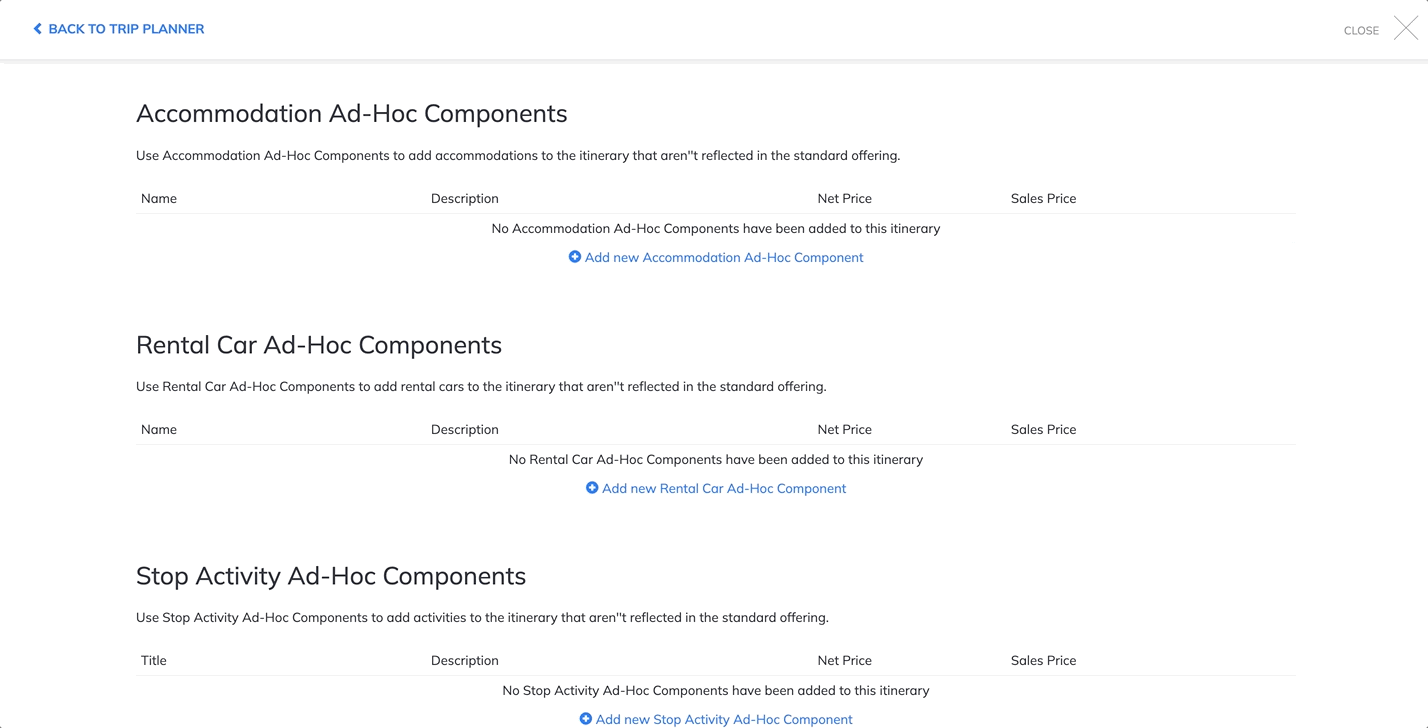Click the Stop Activity Ad-Hoc Components heading
Screen dimensions: 1428x728
[x=331, y=576]
